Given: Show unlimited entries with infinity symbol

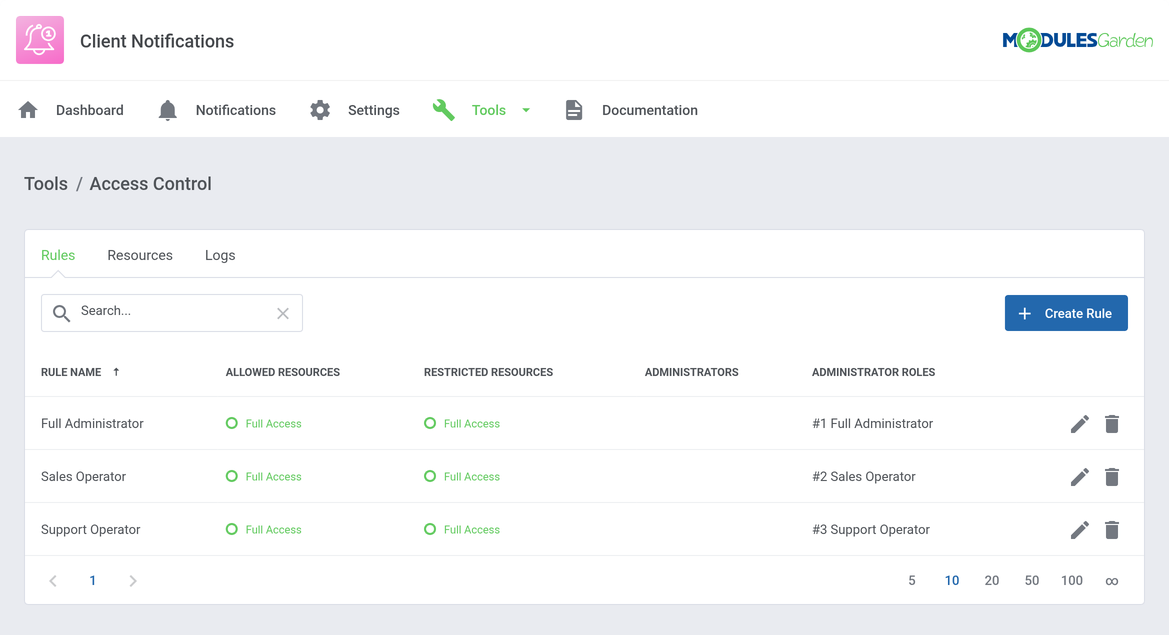Looking at the screenshot, I should click(1112, 581).
